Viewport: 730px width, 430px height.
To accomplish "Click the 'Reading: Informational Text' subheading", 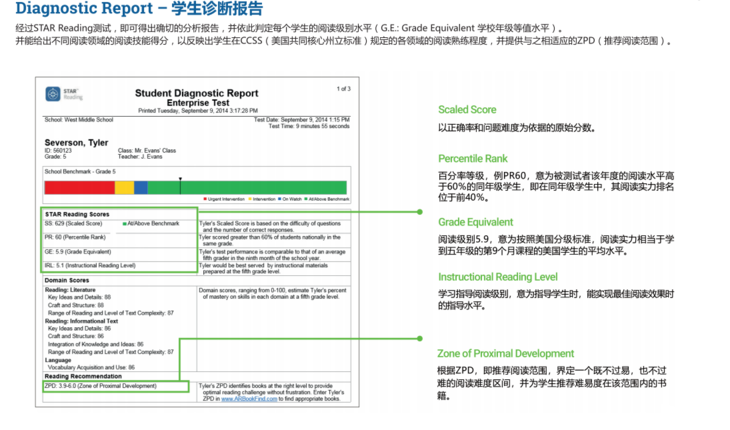I will coord(81,321).
